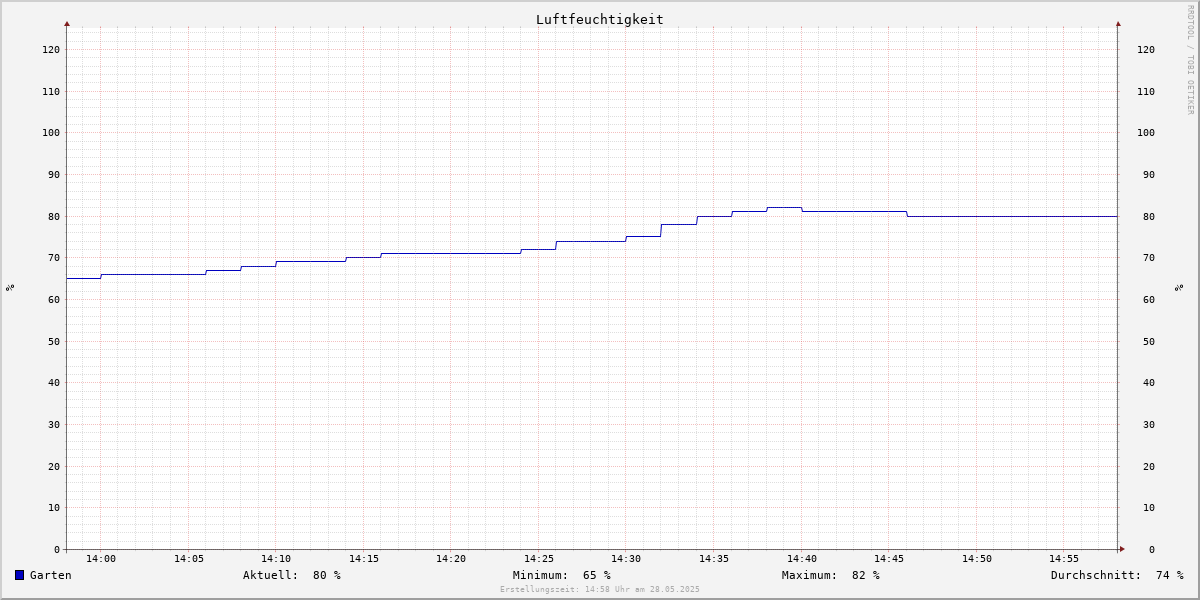Click the 110 label on right axis
This screenshot has height=600, width=1200.
1146,91
